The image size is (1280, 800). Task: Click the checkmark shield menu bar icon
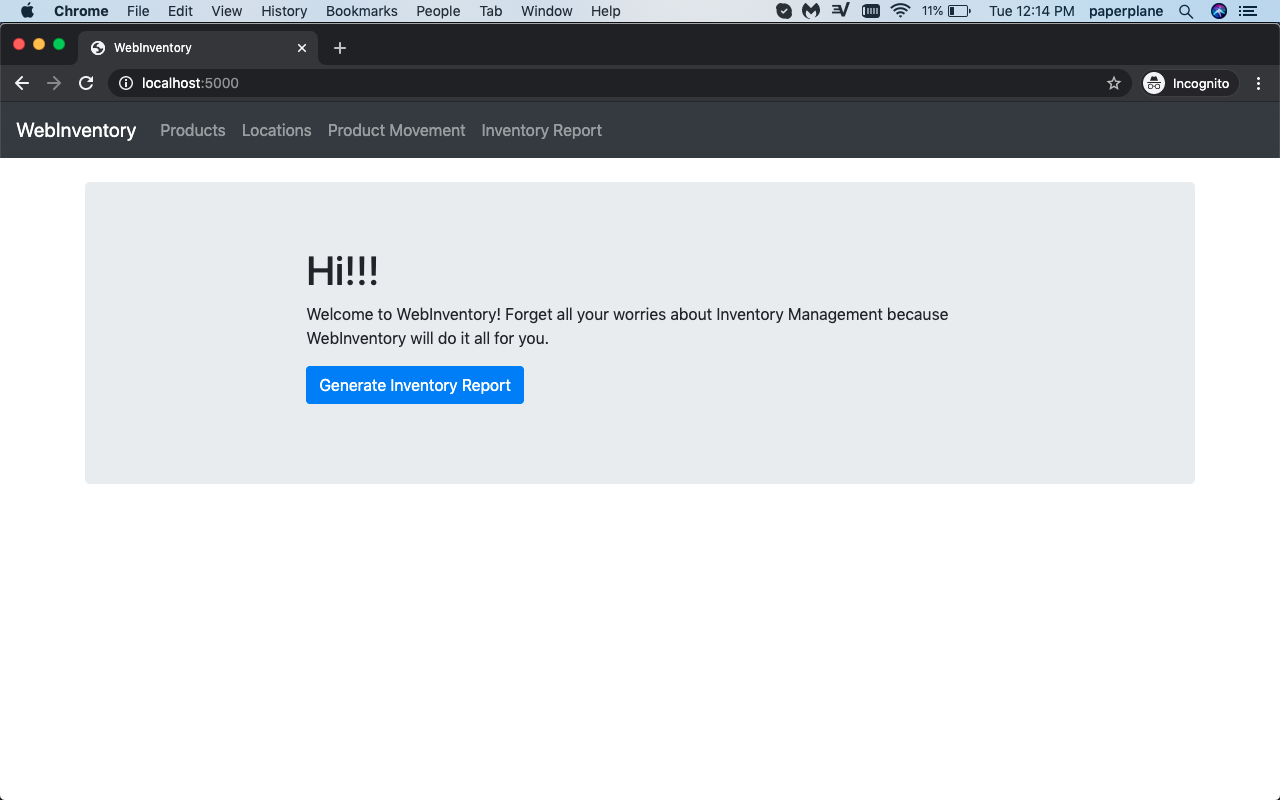click(784, 11)
